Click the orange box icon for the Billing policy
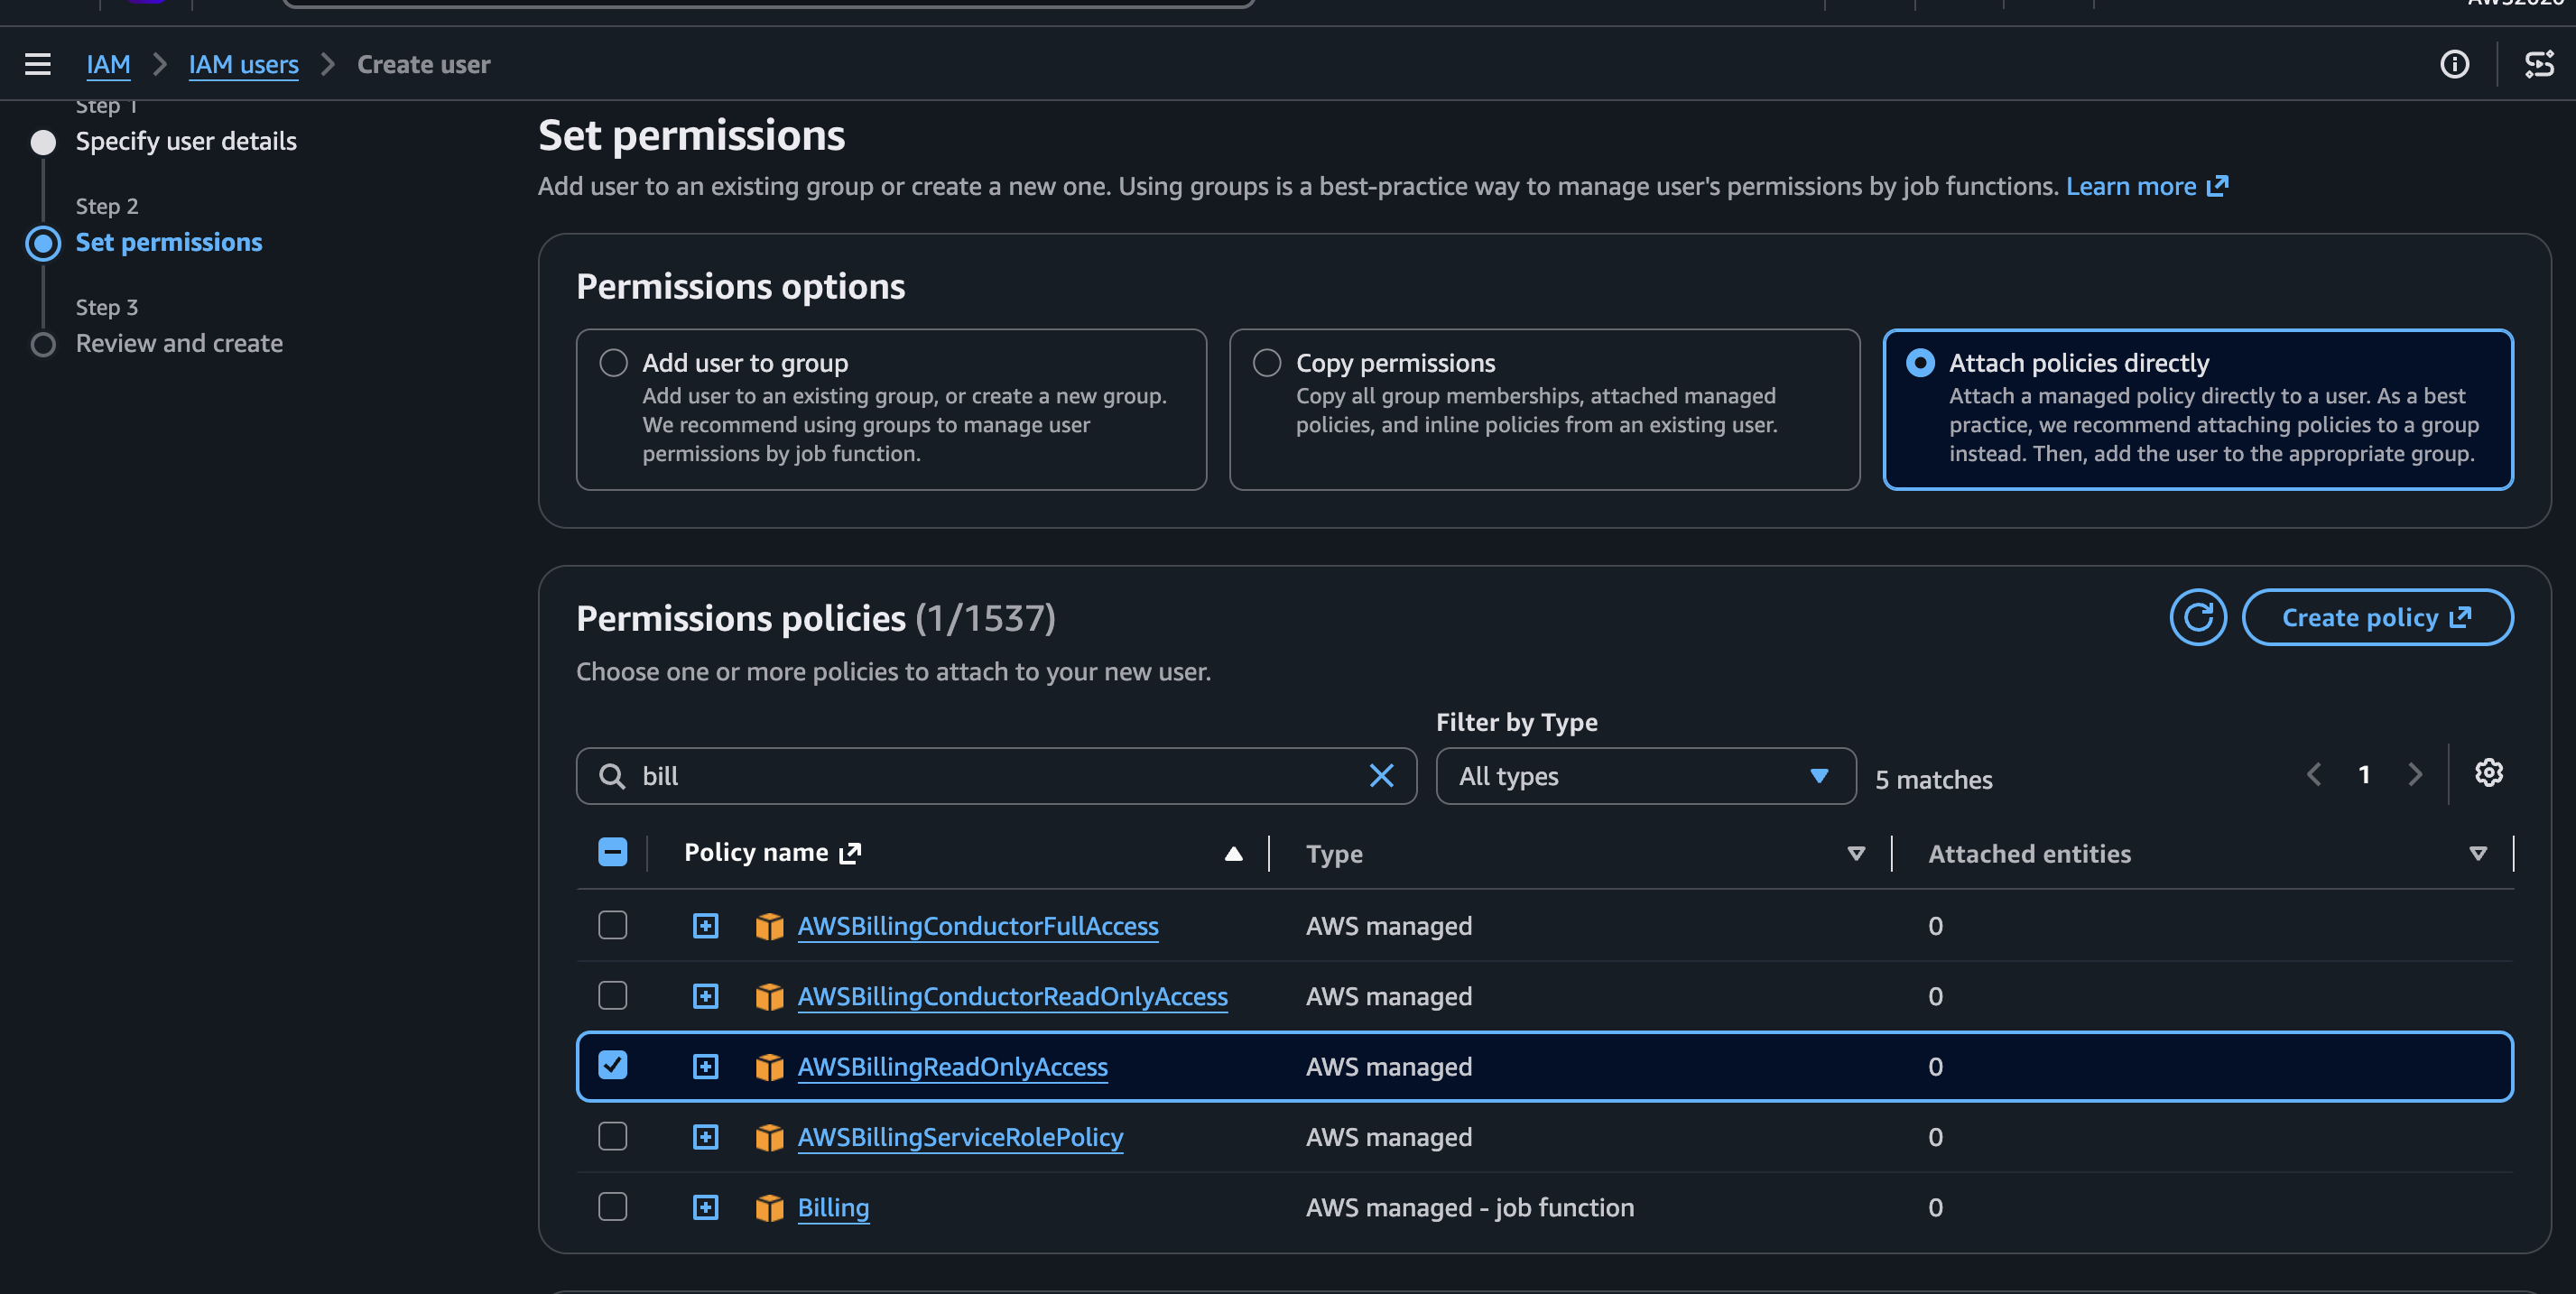This screenshot has height=1294, width=2576. point(769,1207)
